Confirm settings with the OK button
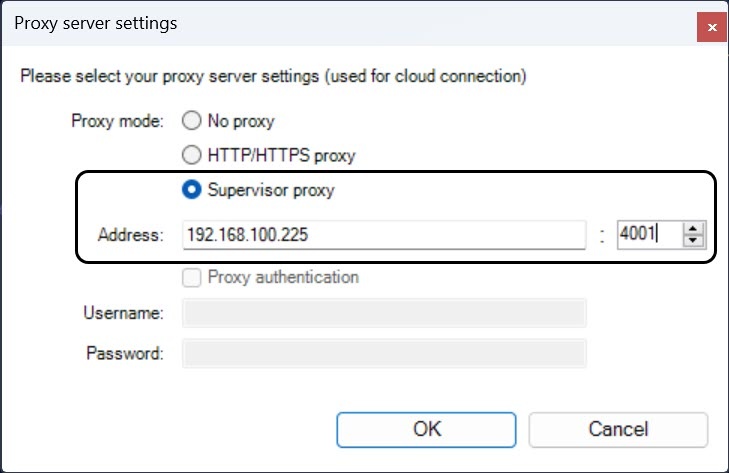This screenshot has height=473, width=729. click(426, 429)
